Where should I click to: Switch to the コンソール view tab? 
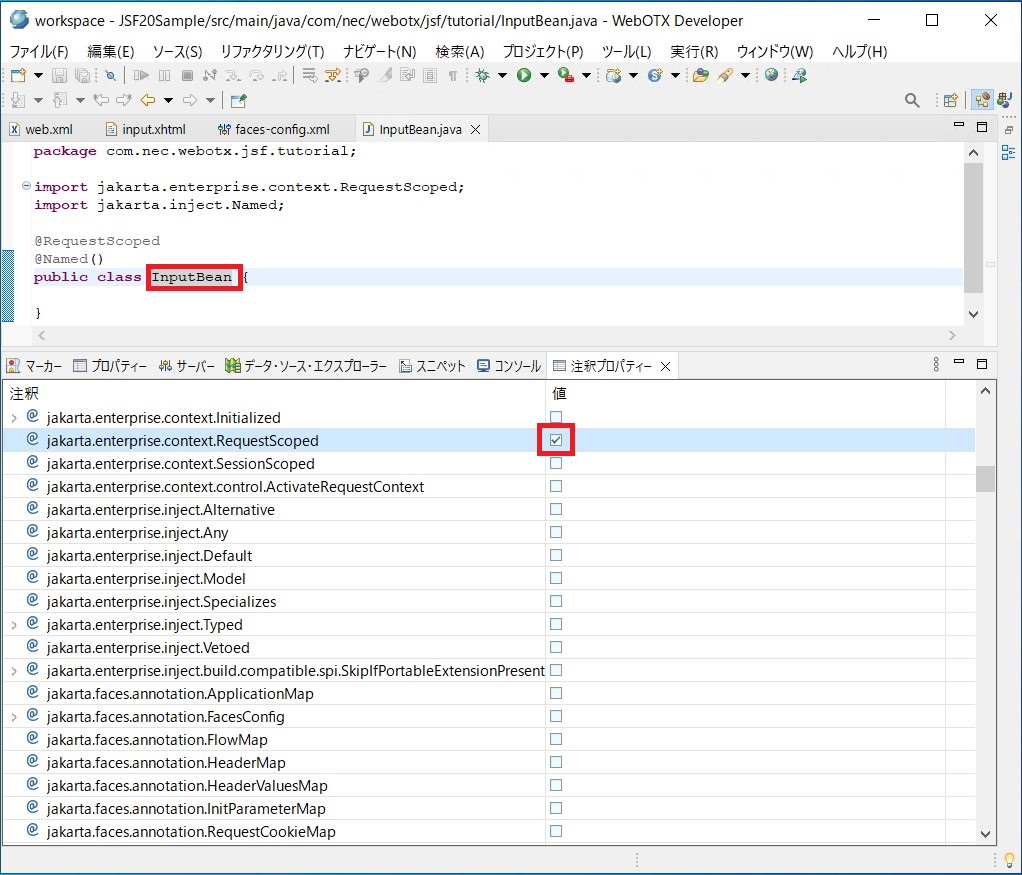(x=517, y=366)
